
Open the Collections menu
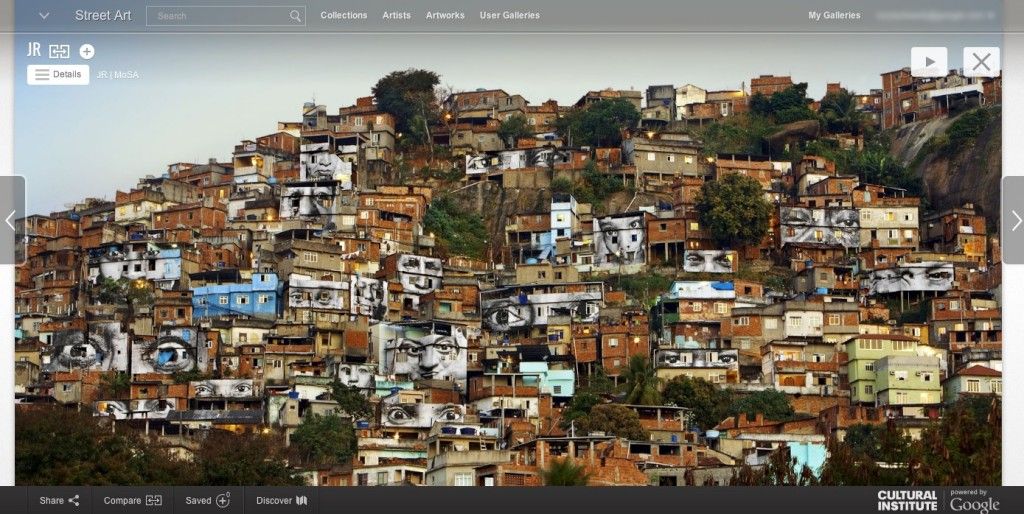click(x=343, y=16)
